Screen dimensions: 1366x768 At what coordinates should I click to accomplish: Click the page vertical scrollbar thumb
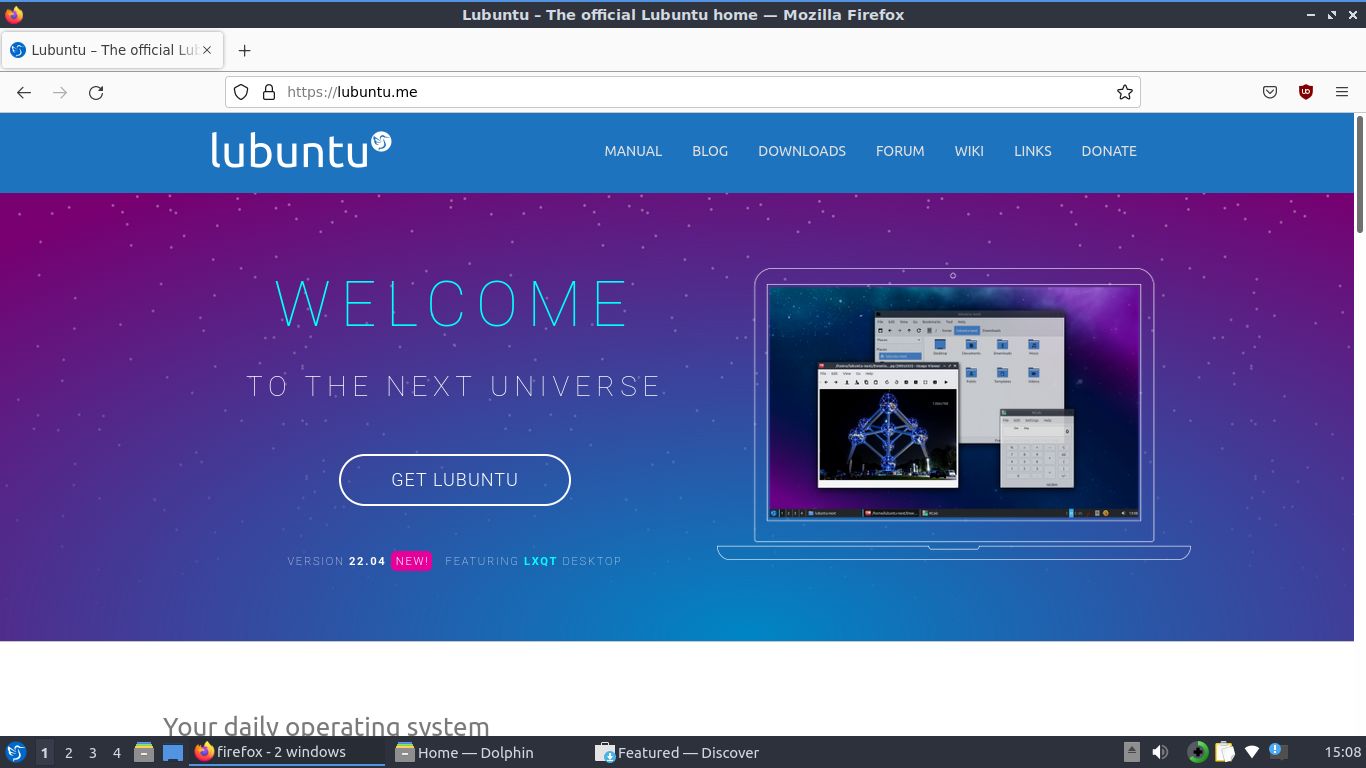point(1360,175)
